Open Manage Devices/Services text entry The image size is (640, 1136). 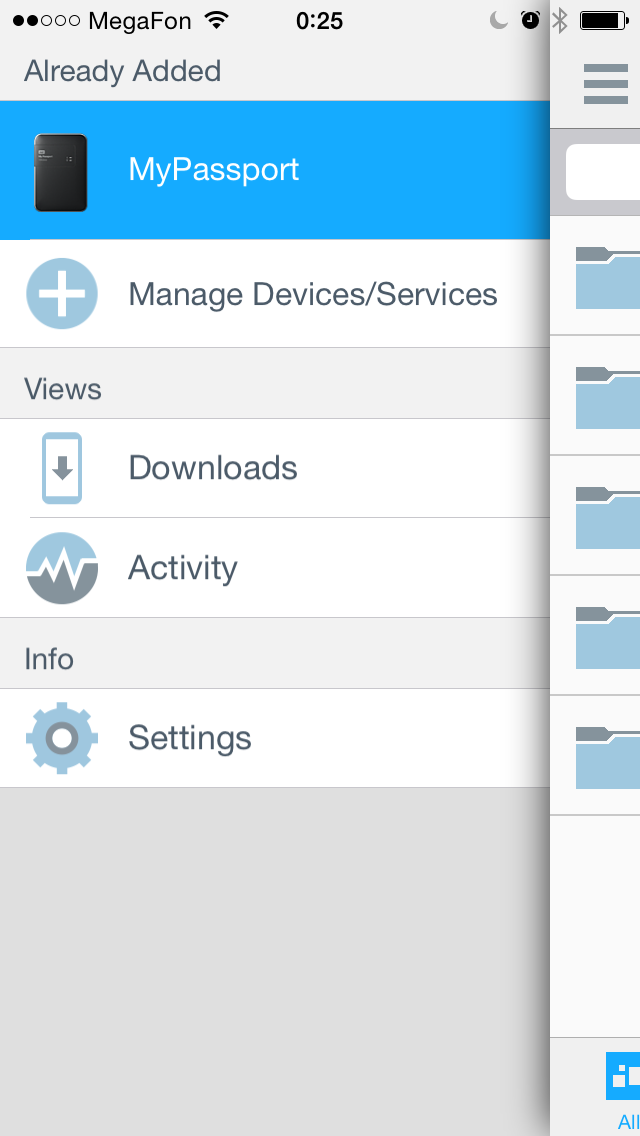point(313,295)
